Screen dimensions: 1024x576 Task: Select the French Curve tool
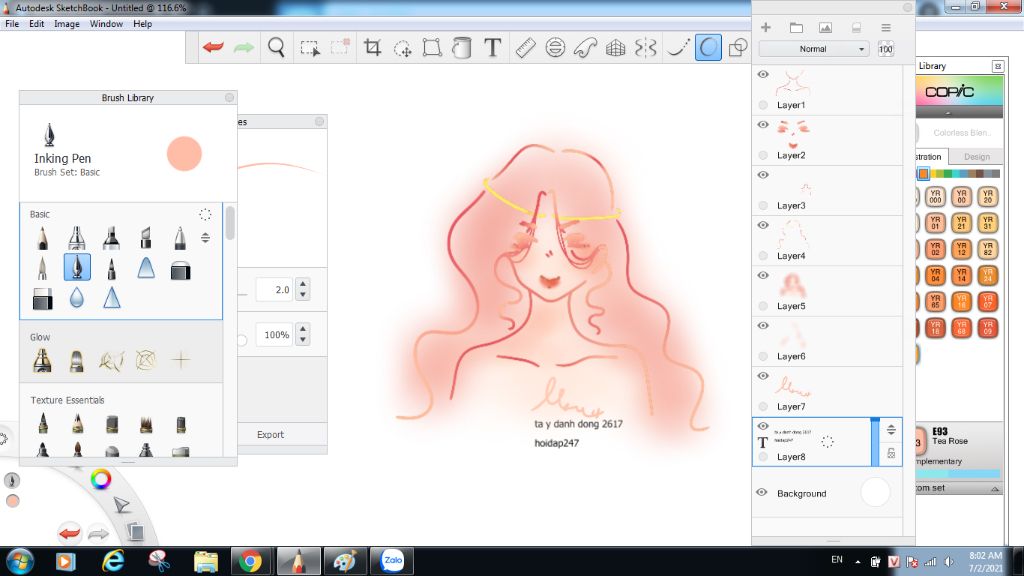585,48
